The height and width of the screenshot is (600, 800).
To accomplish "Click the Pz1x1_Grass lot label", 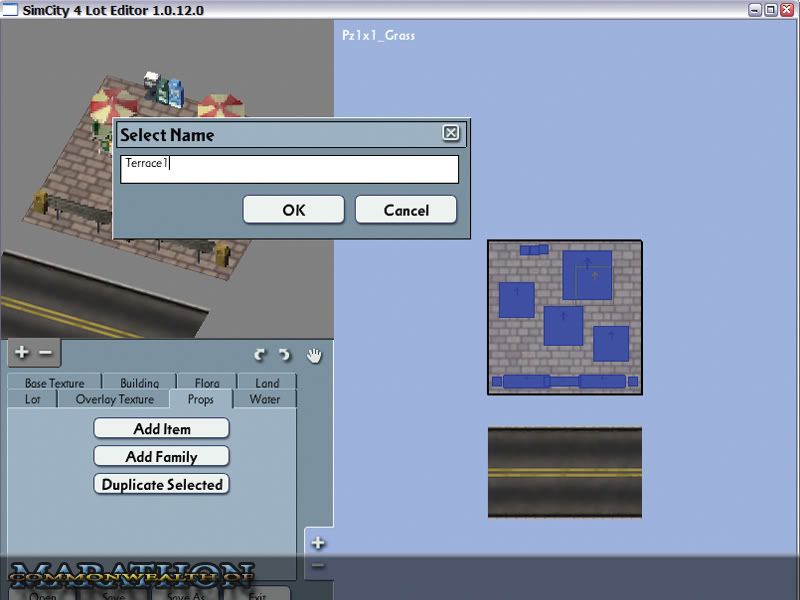I will coord(378,35).
